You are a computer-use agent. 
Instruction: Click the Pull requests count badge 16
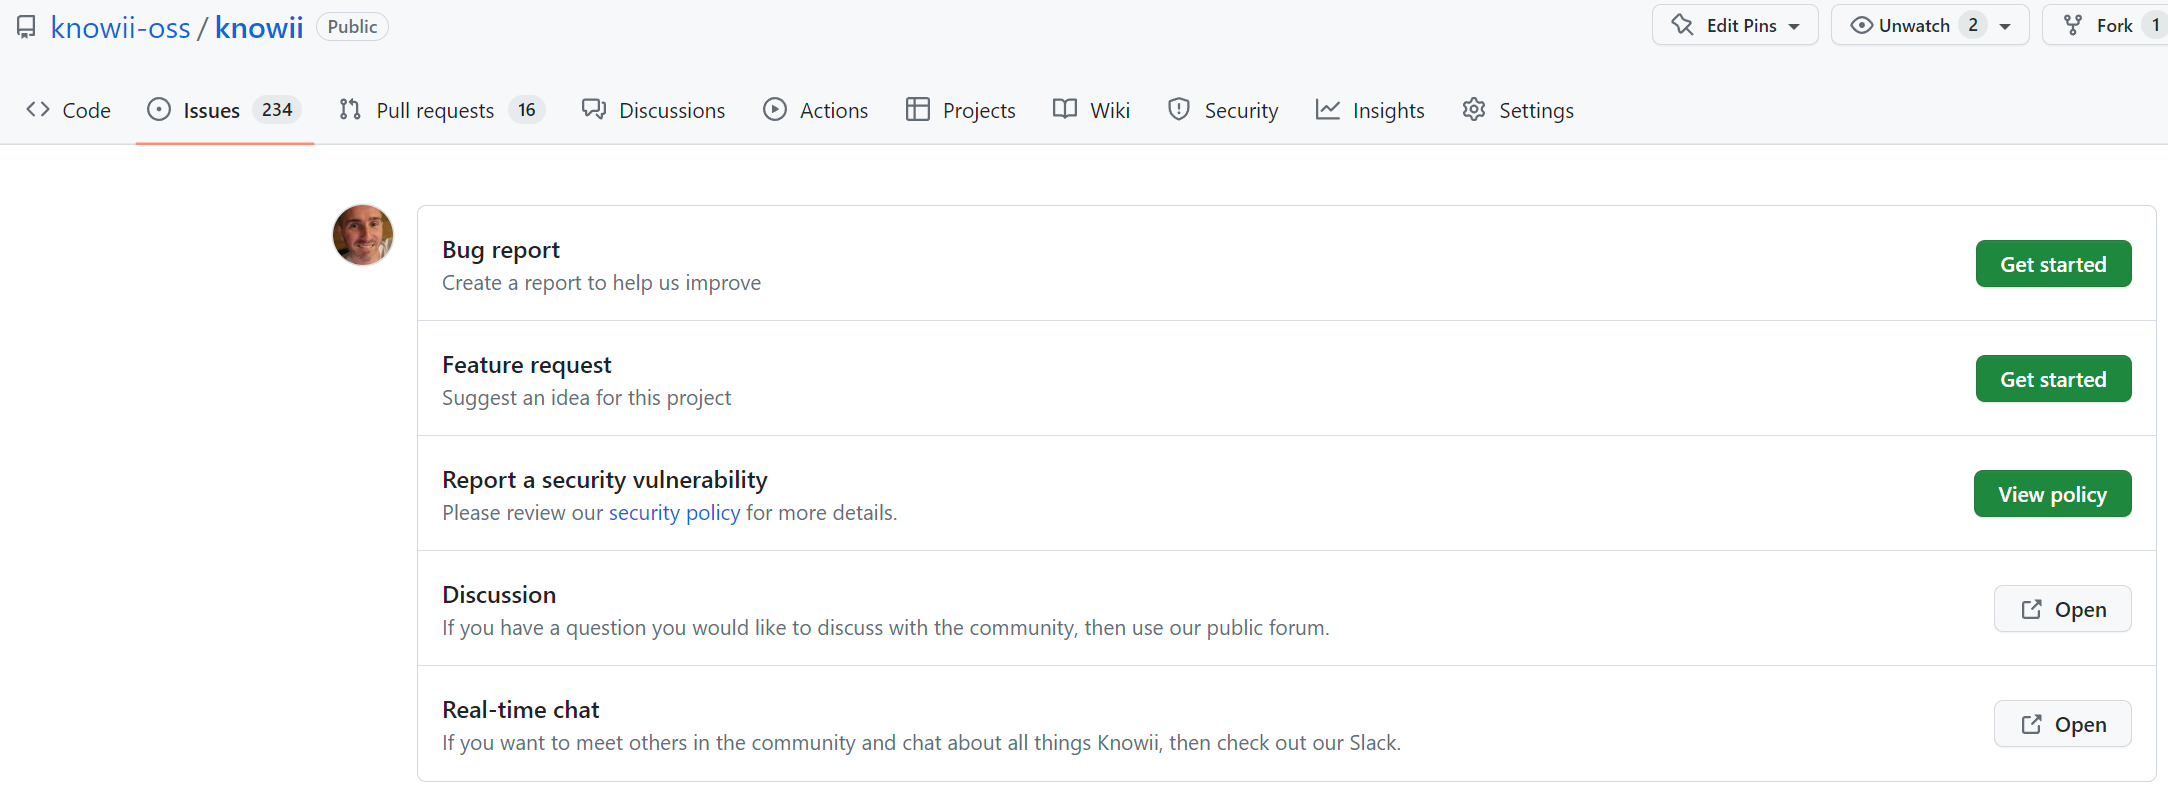[527, 110]
